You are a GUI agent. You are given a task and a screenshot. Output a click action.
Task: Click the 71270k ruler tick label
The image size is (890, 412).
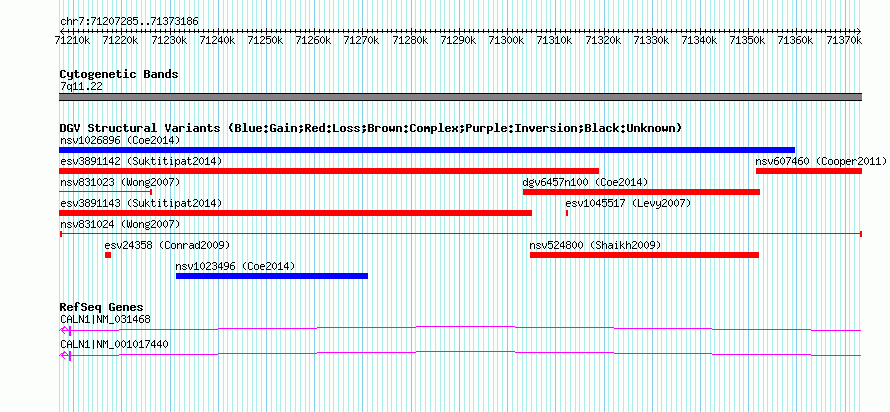tap(361, 40)
